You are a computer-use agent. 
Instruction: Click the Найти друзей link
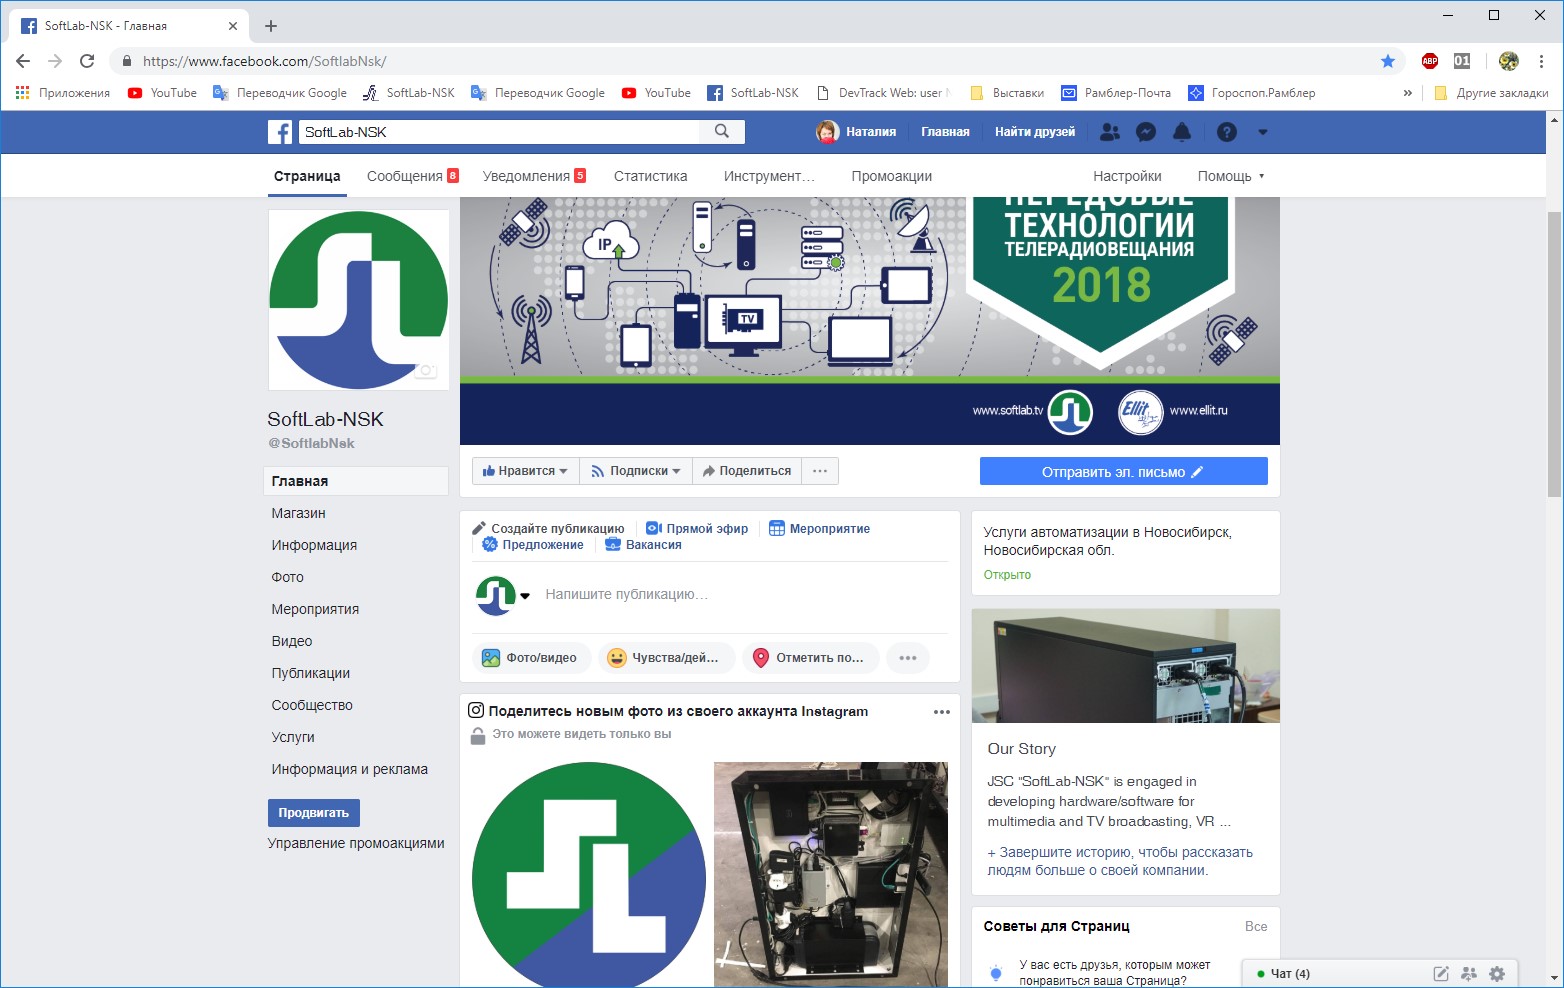click(1035, 132)
